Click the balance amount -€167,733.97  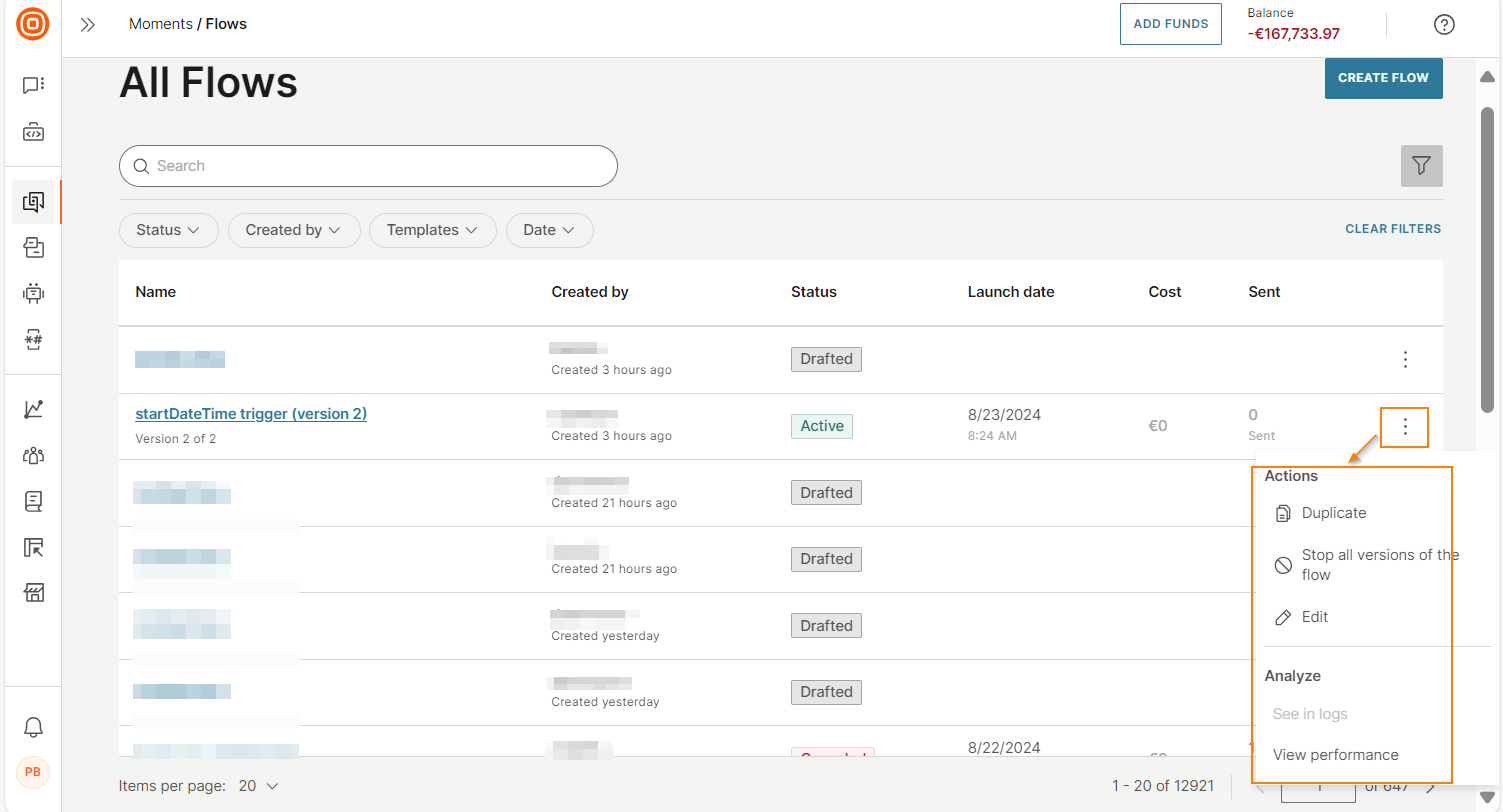1294,34
